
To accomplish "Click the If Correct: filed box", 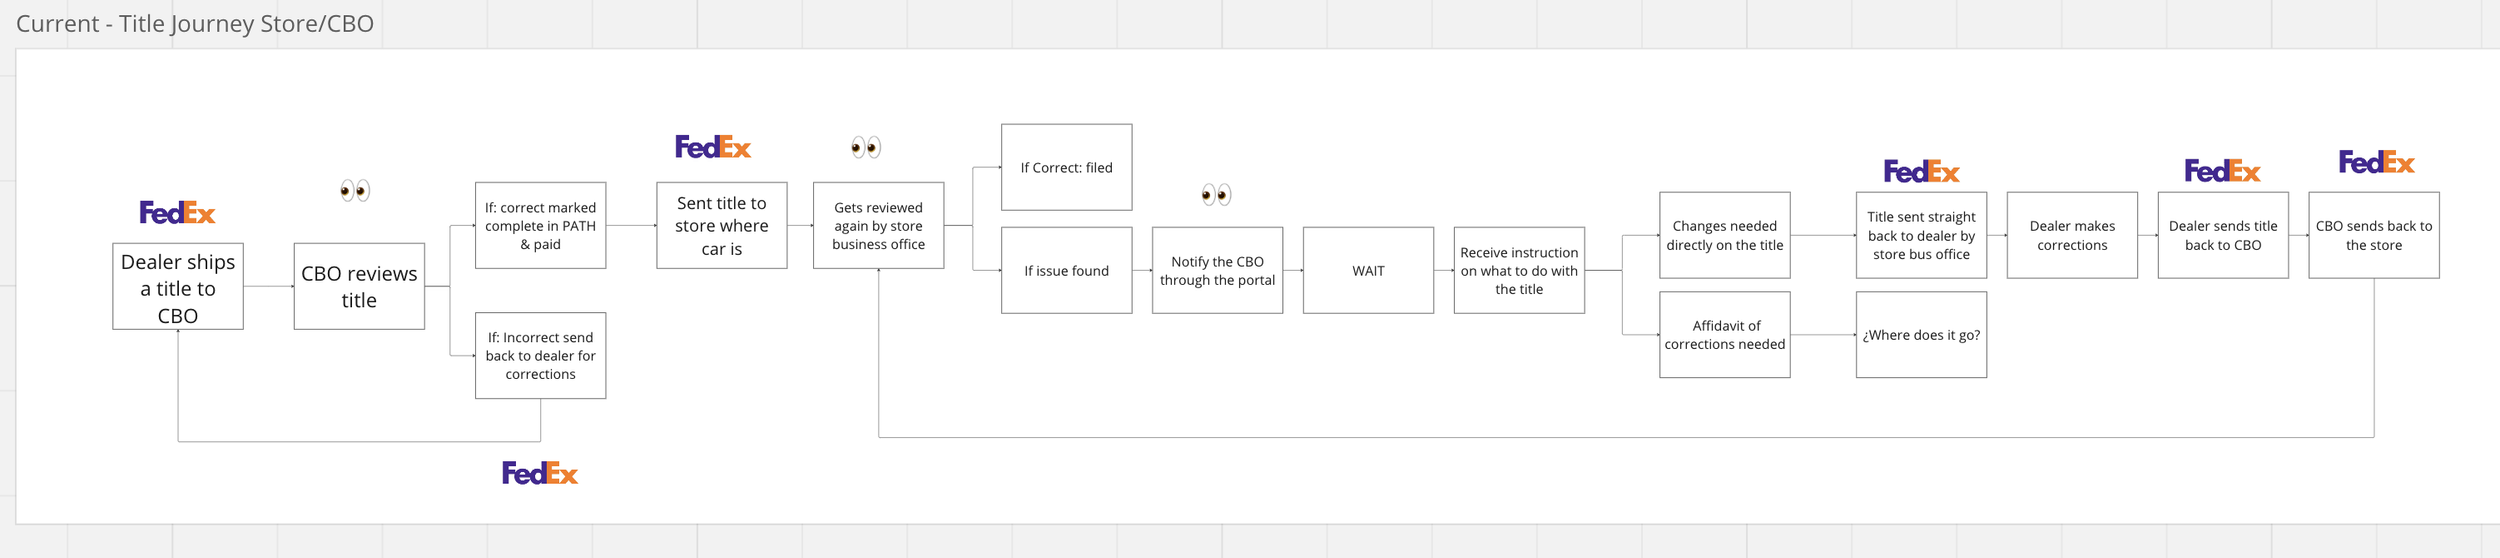I will point(1066,167).
